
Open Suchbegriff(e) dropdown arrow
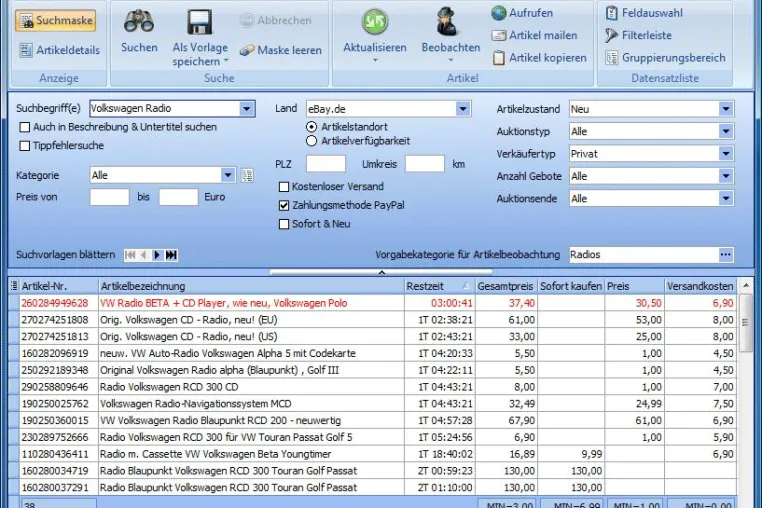(246, 108)
